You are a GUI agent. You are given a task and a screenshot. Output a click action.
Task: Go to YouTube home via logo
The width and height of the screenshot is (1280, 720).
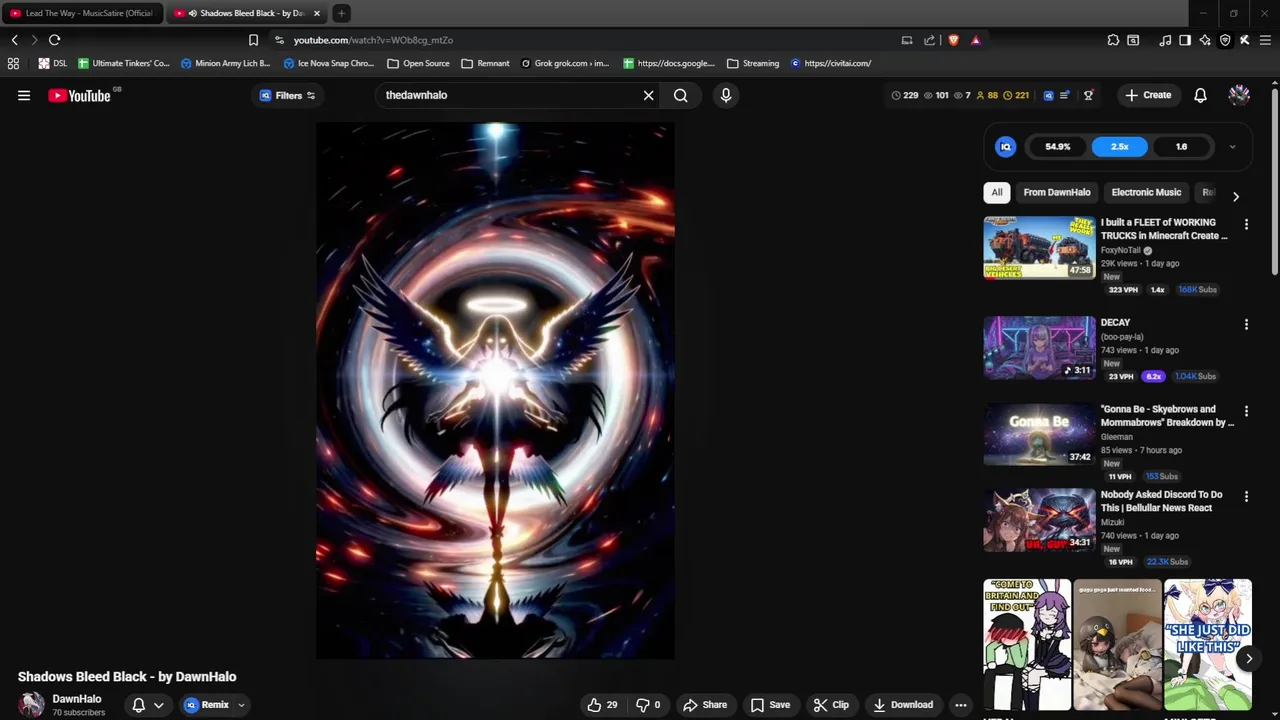[x=79, y=96]
